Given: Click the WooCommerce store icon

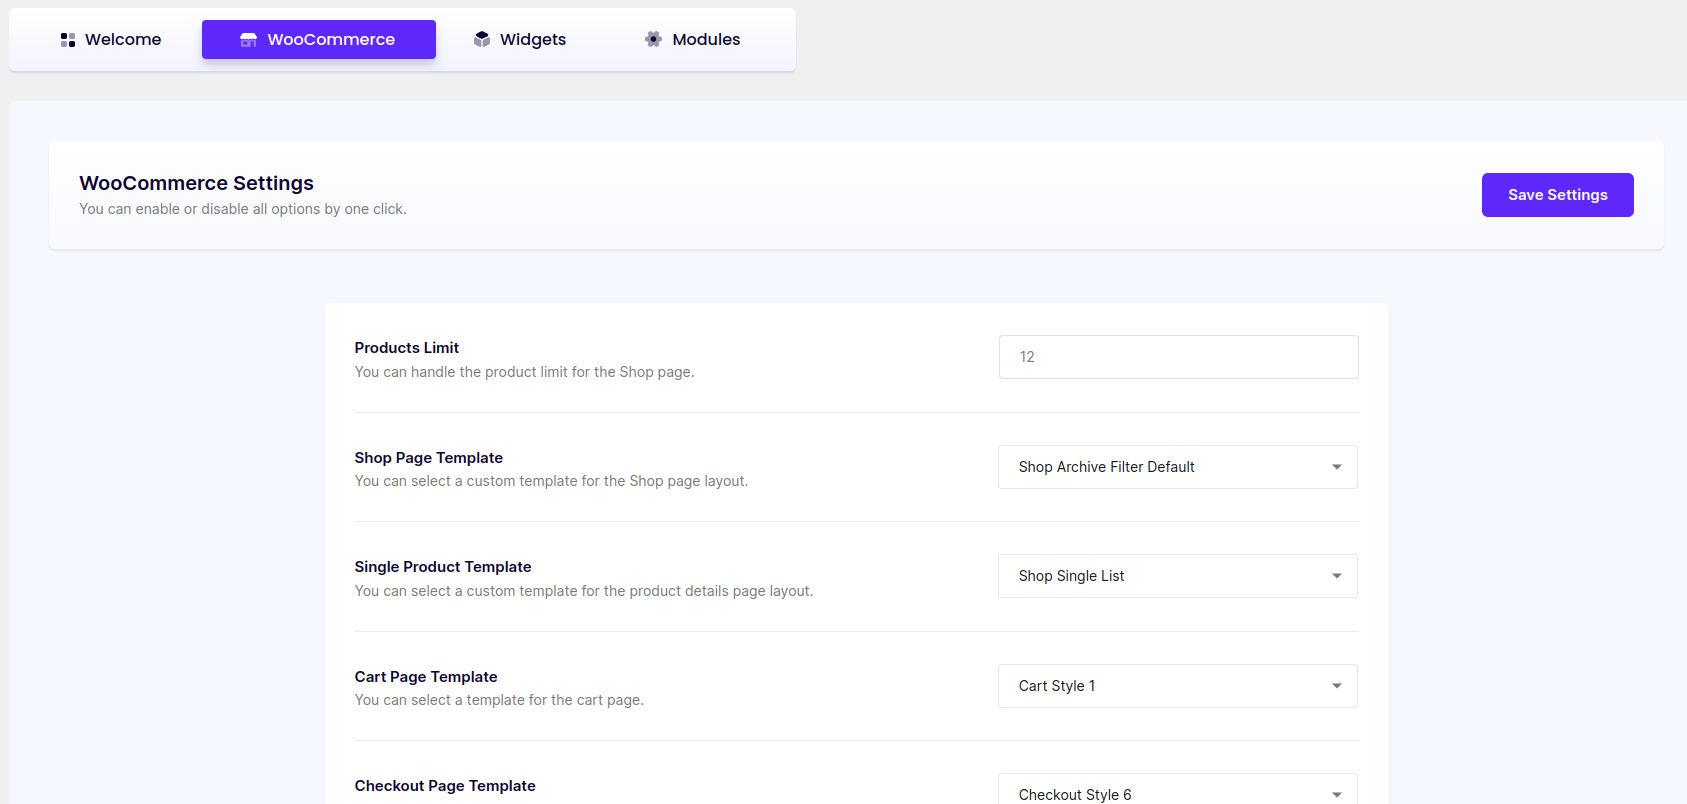Looking at the screenshot, I should [x=248, y=40].
